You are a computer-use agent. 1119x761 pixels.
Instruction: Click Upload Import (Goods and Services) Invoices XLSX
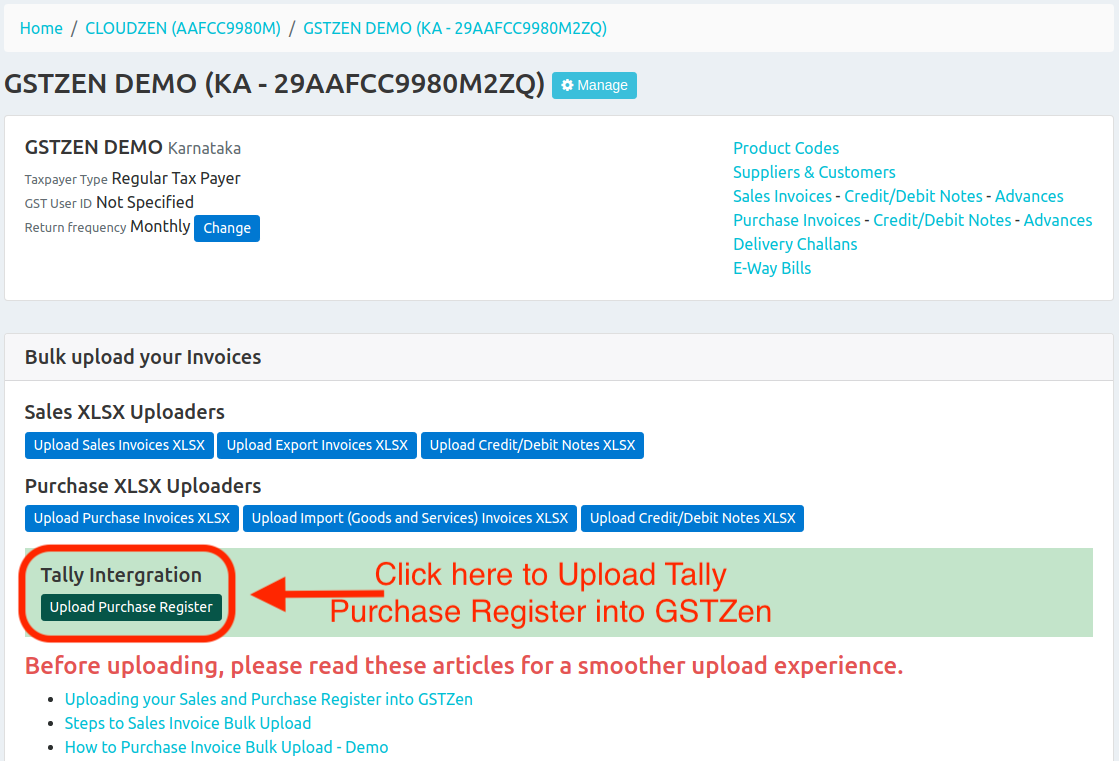click(410, 518)
